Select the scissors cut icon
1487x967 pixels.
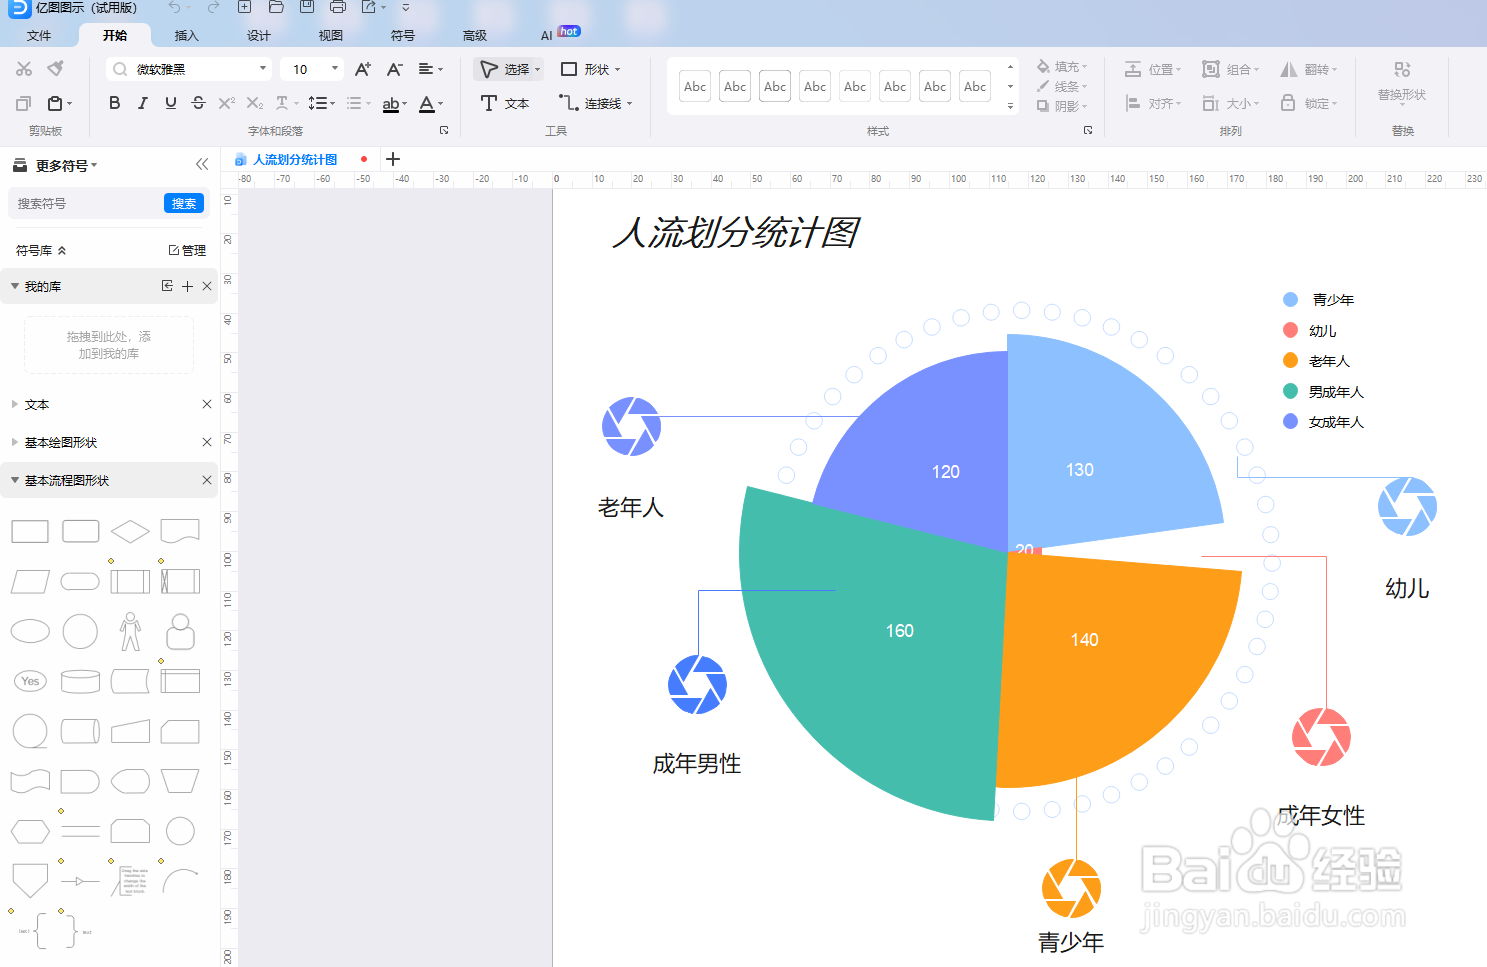click(x=24, y=68)
